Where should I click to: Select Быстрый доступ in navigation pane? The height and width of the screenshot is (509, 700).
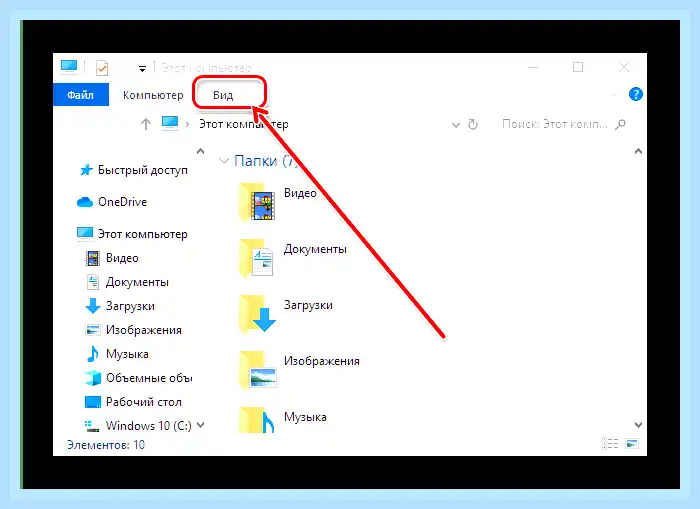142,170
